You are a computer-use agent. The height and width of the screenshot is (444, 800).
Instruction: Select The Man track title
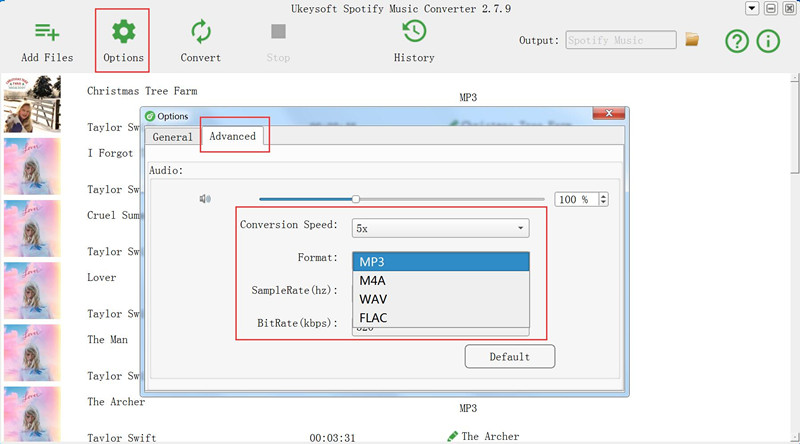click(x=107, y=340)
